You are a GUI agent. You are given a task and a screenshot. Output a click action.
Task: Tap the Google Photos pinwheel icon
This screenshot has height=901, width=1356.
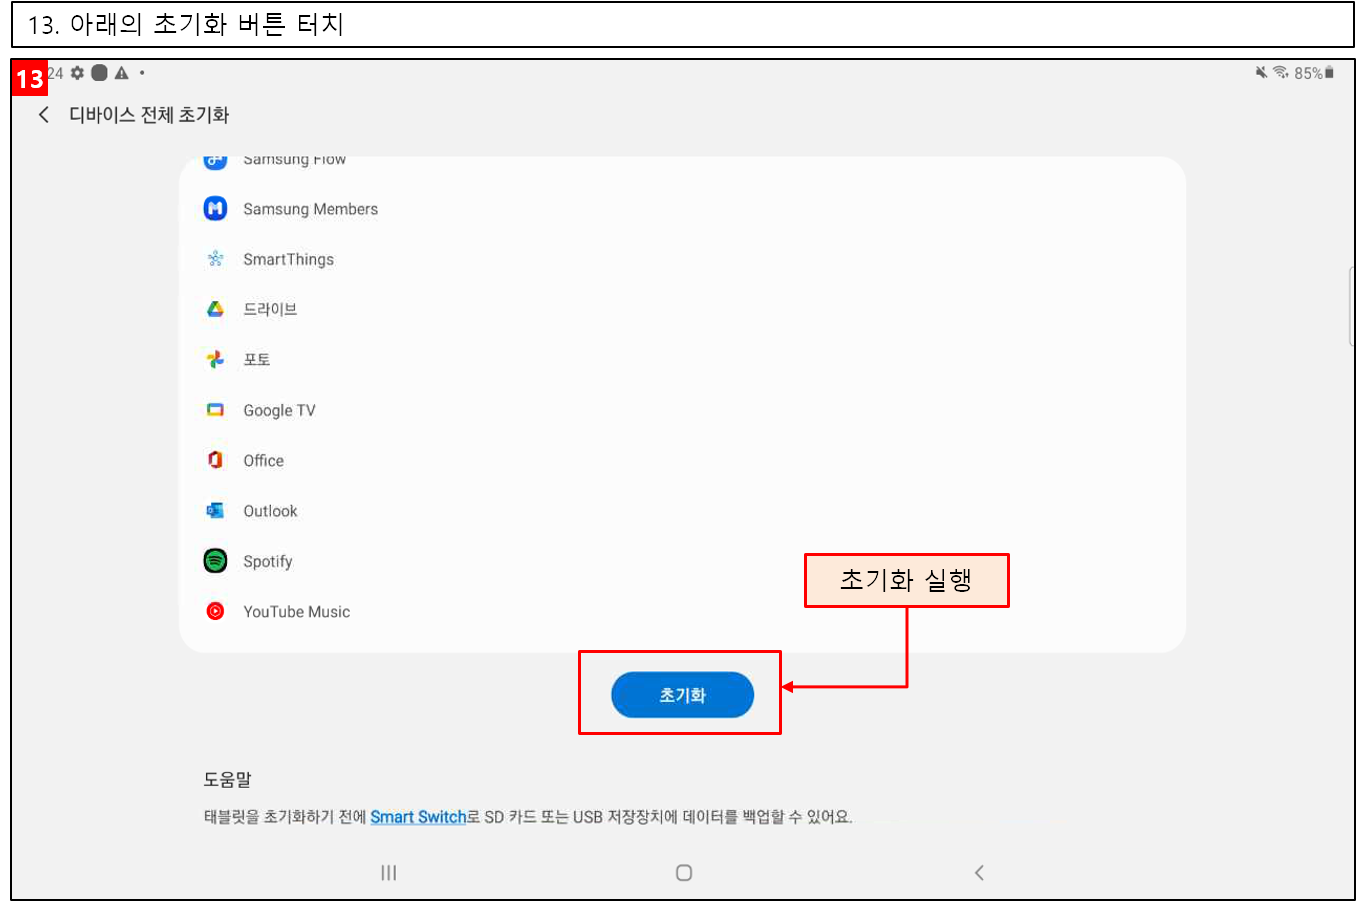click(x=215, y=359)
